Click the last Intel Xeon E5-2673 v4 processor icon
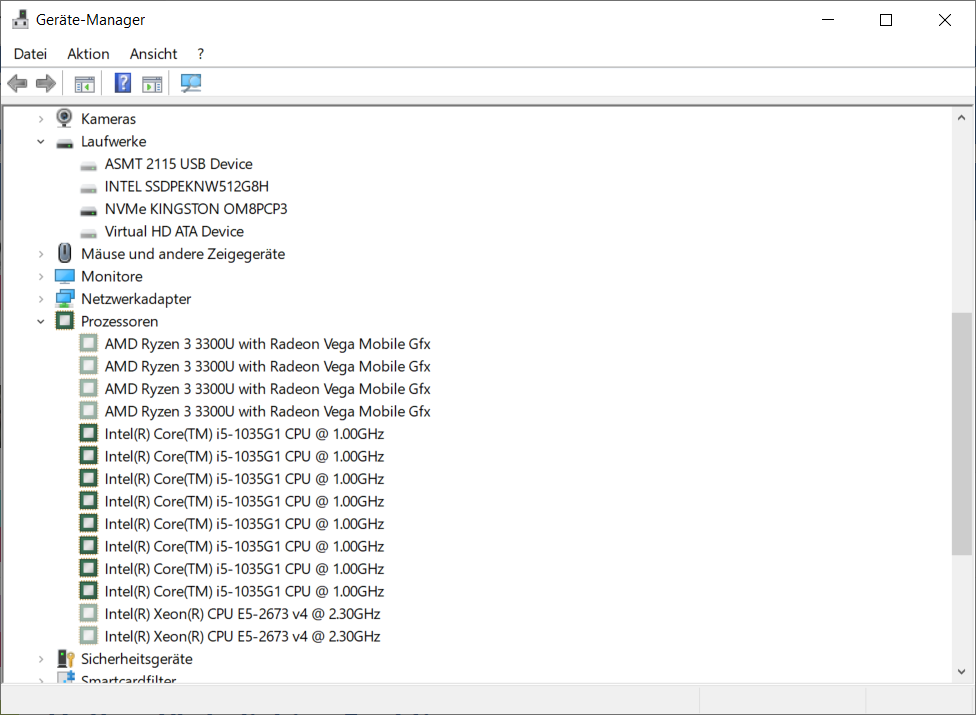This screenshot has height=715, width=976. (88, 635)
